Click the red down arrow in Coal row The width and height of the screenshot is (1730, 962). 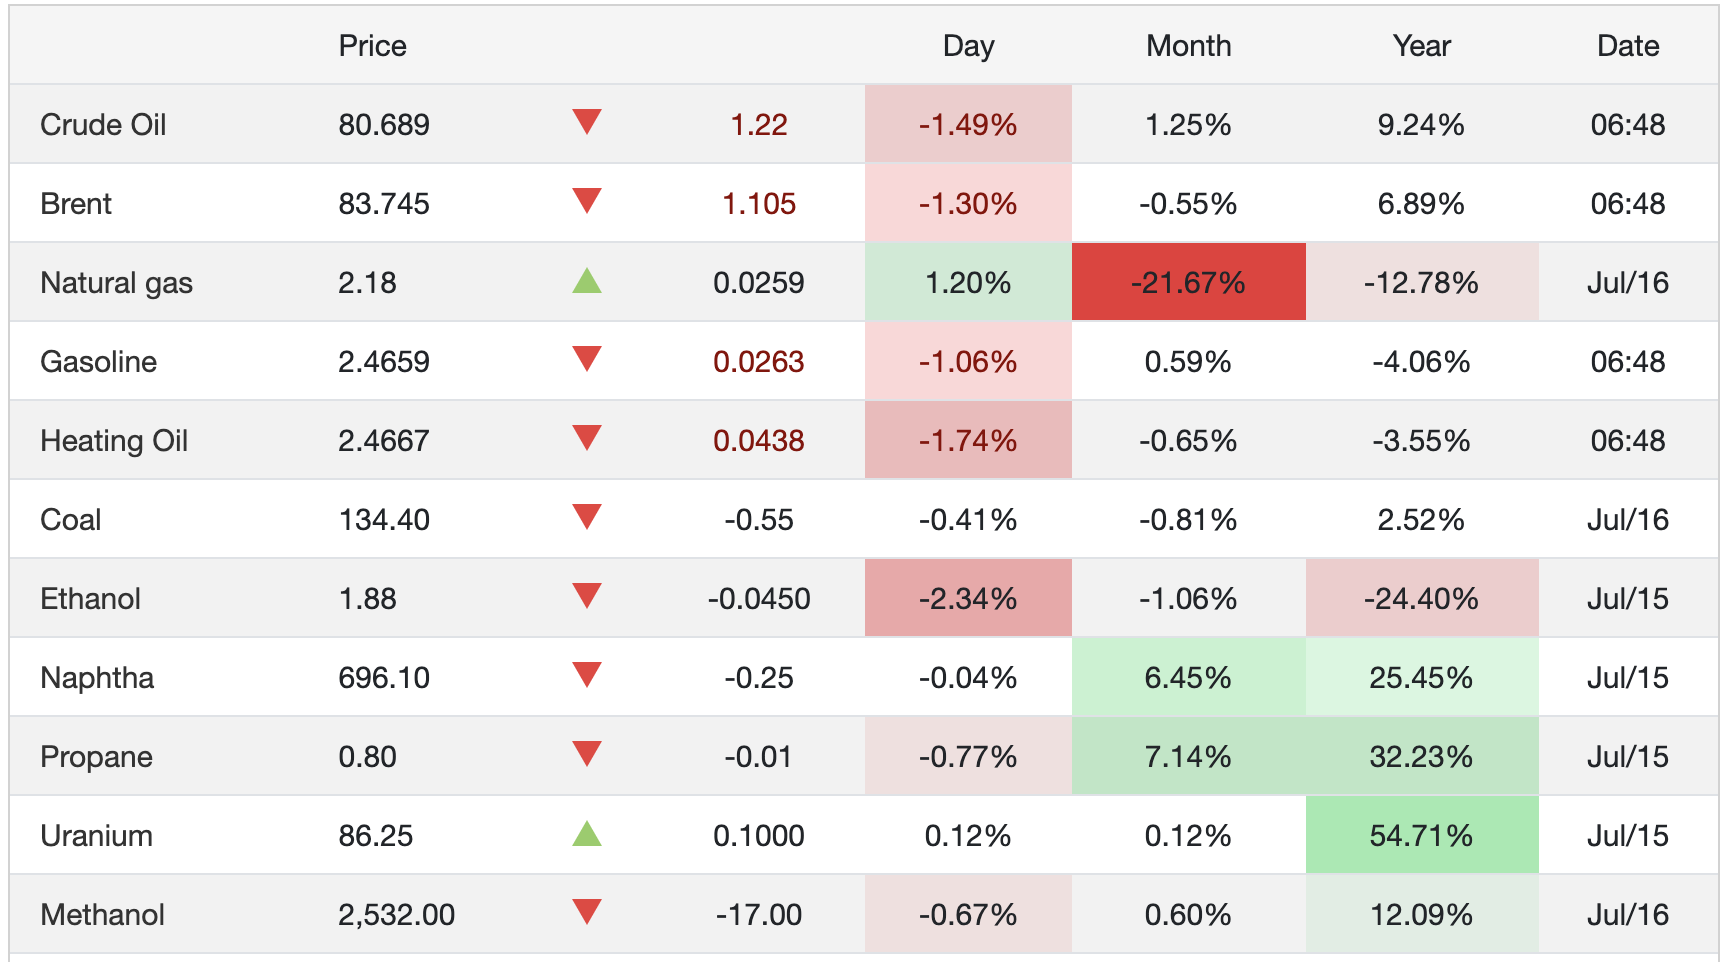point(587,517)
